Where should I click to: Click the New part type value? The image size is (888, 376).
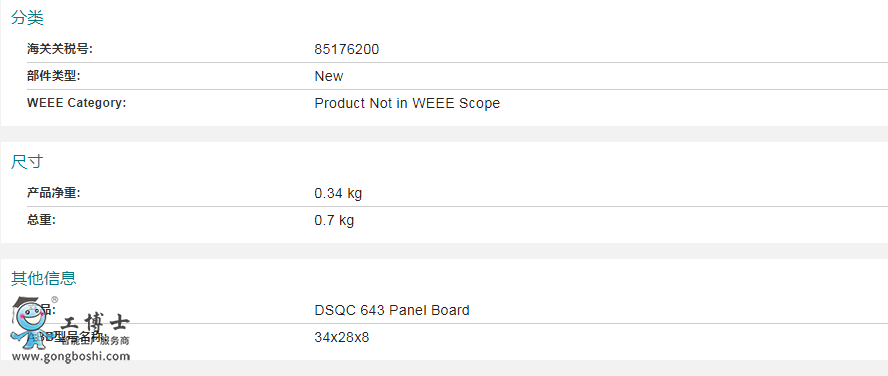click(x=328, y=76)
